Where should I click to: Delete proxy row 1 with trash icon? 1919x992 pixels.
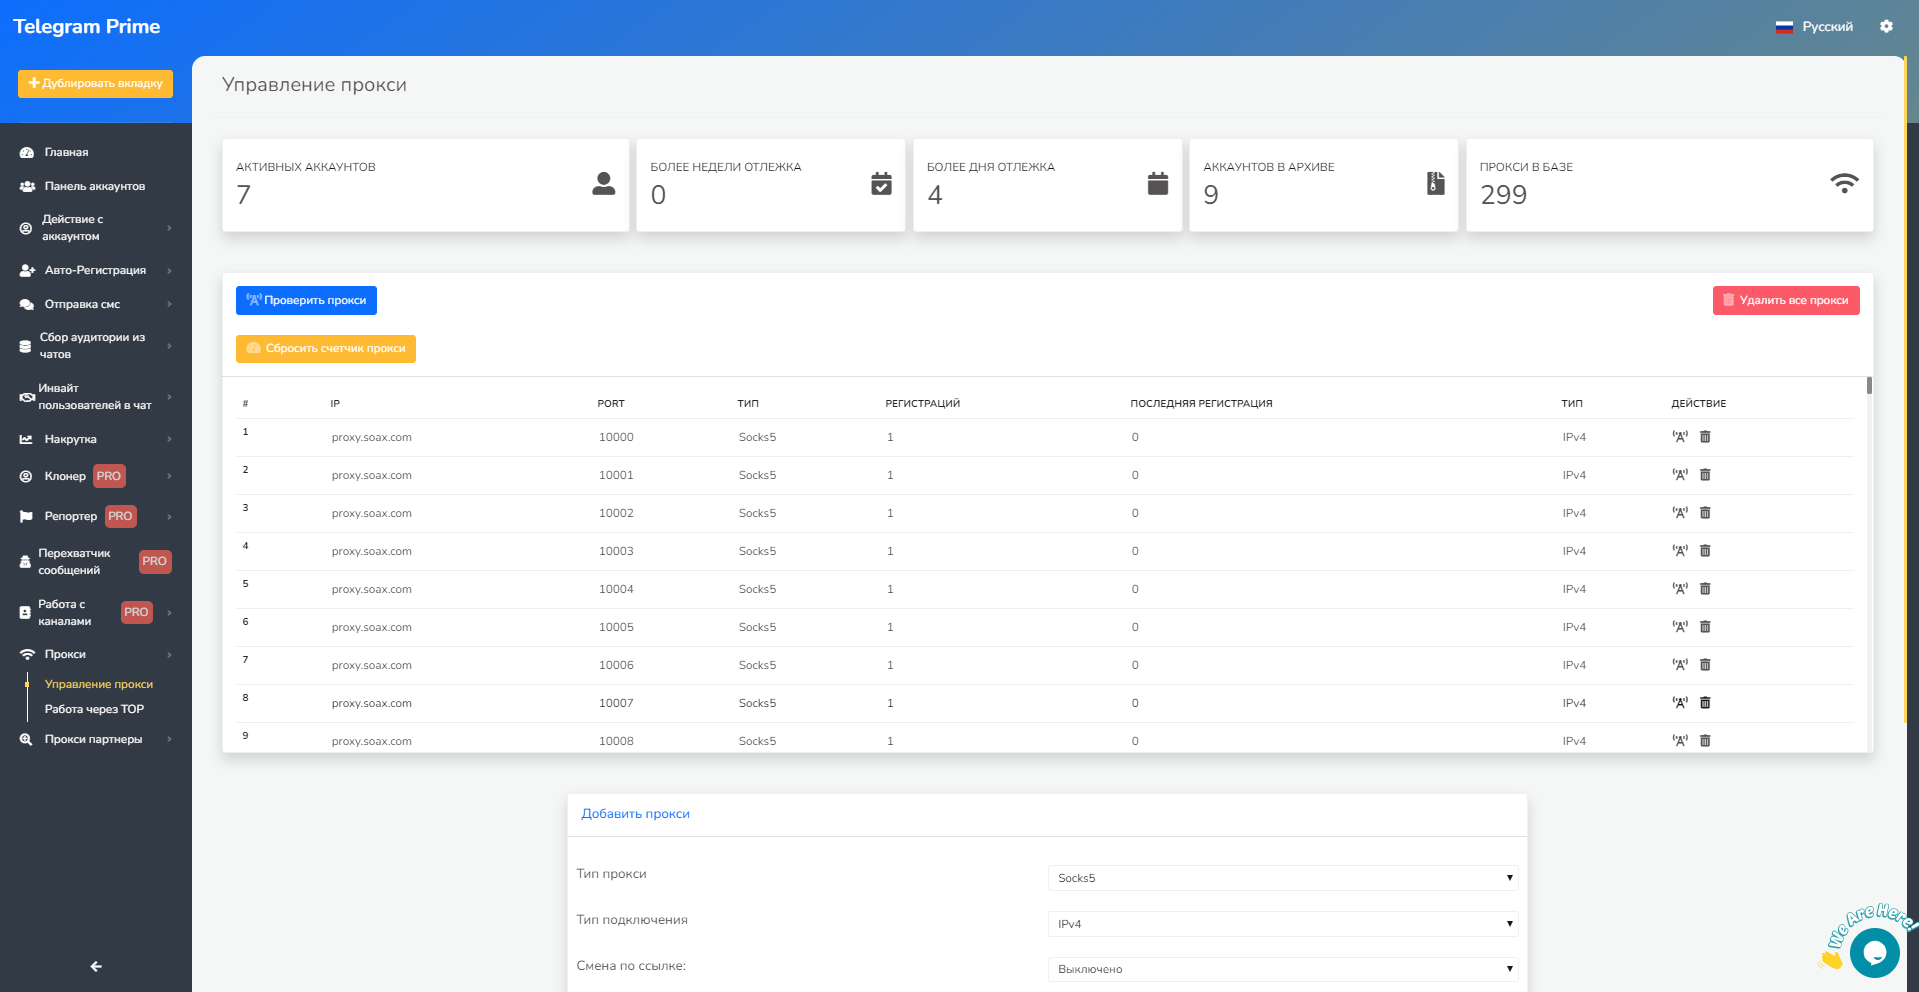pos(1705,437)
